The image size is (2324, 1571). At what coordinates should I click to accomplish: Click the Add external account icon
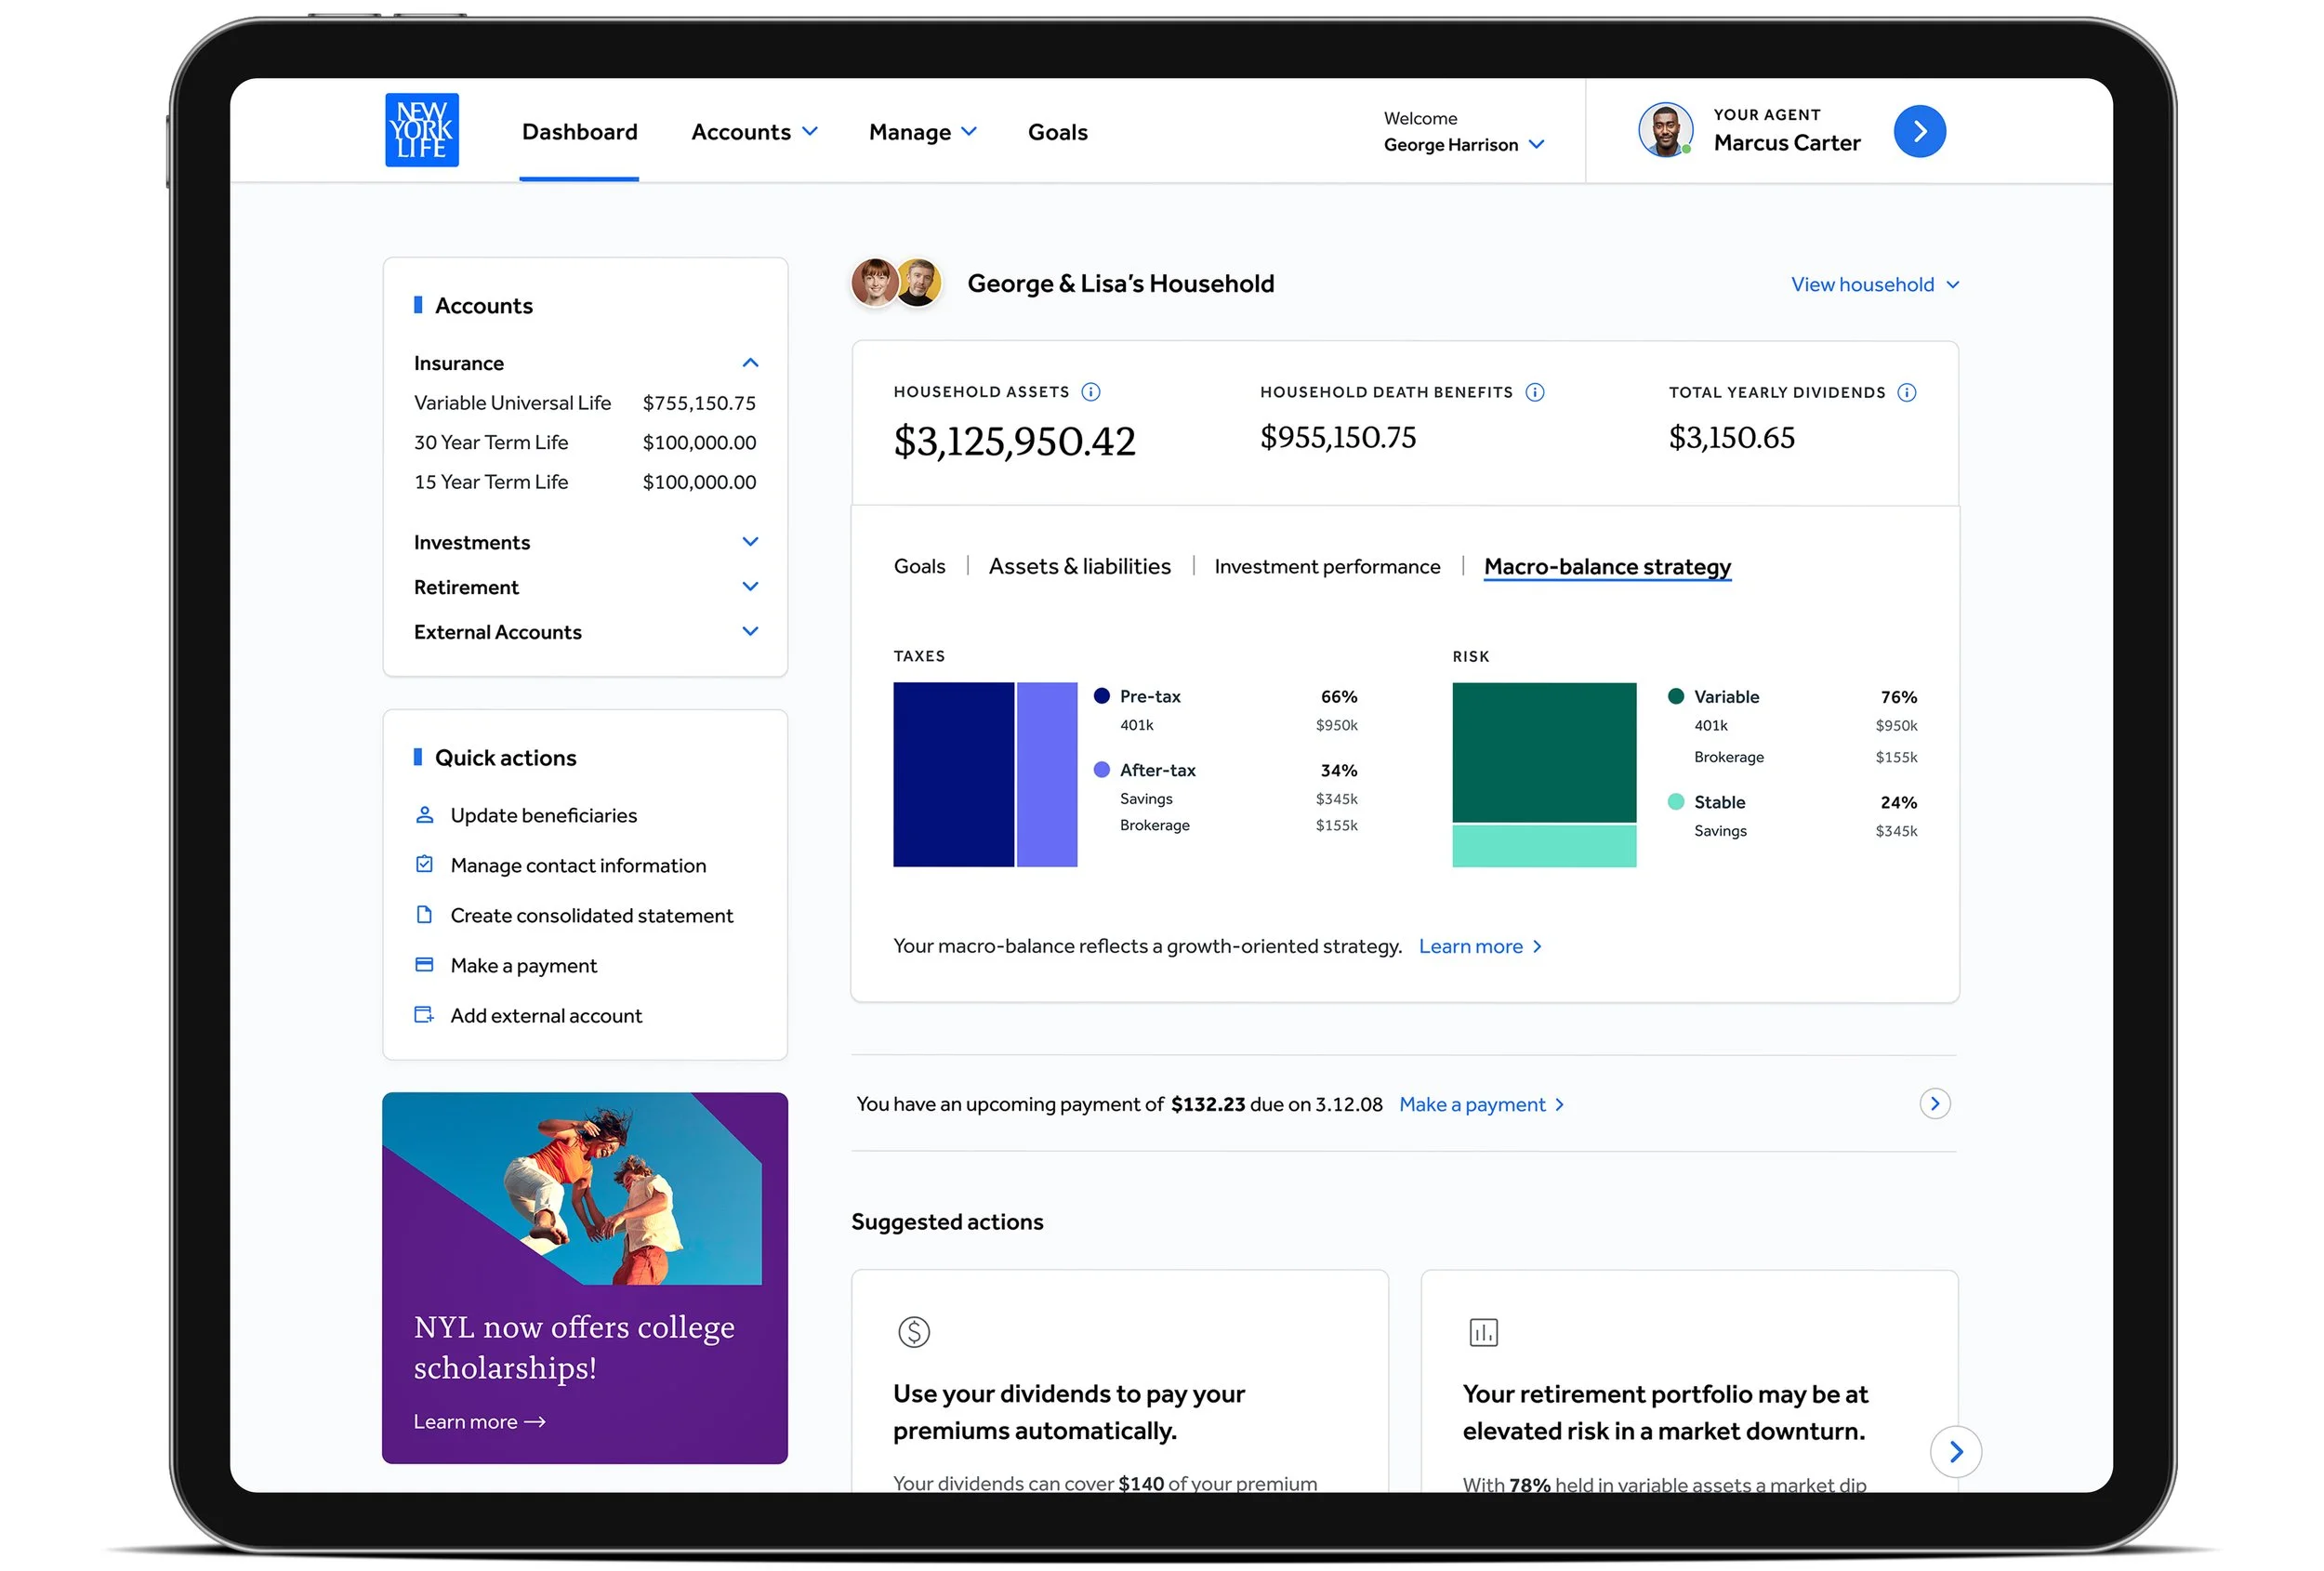pyautogui.click(x=424, y=1015)
